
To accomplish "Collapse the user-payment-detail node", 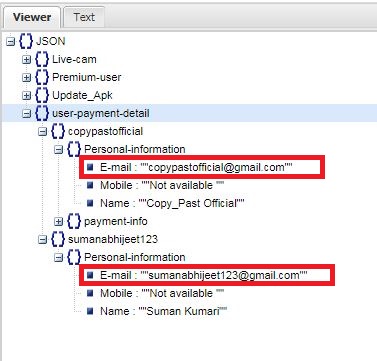I will (x=26, y=114).
